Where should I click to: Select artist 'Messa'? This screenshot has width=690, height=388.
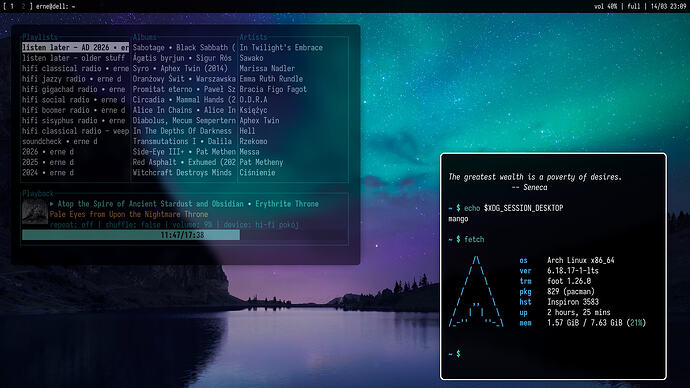(250, 152)
